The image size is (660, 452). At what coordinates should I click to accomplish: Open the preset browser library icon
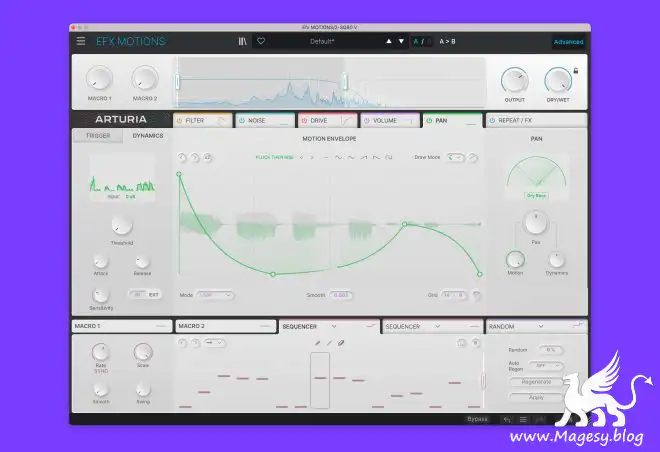click(243, 41)
